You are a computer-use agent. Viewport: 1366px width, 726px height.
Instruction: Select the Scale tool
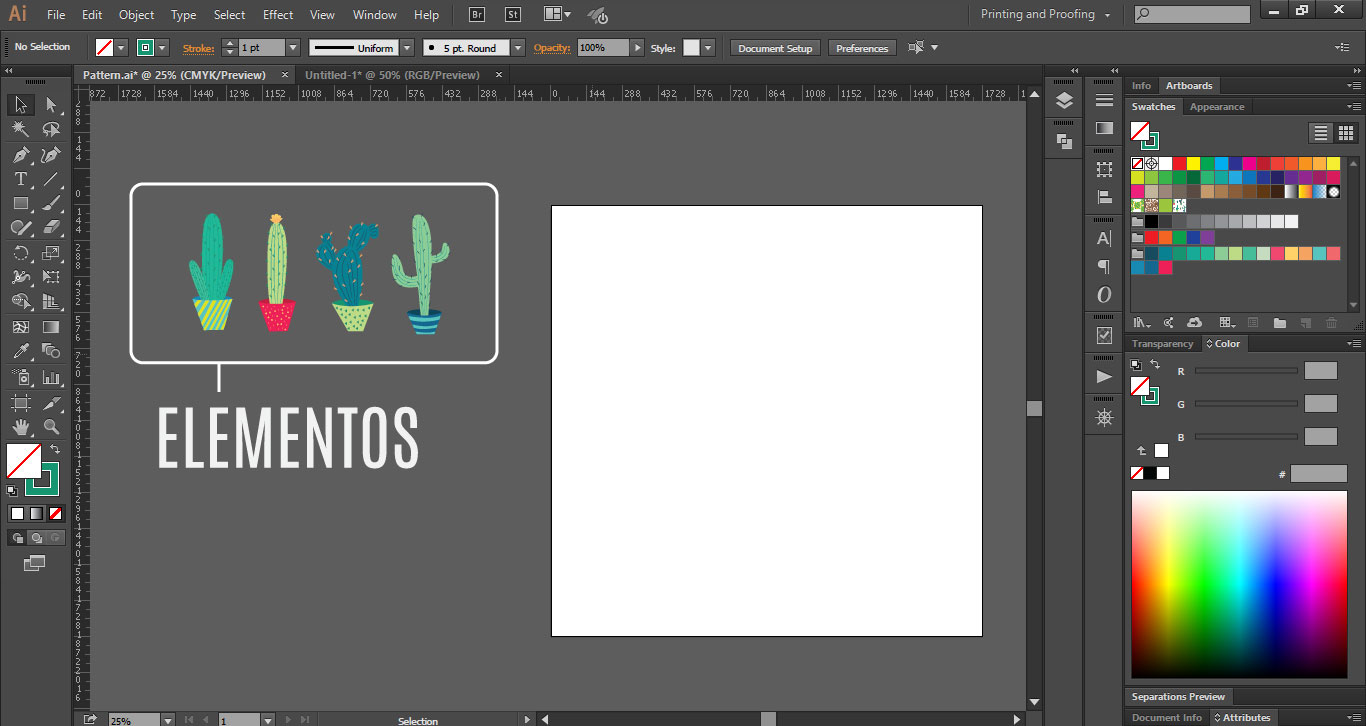coord(51,253)
